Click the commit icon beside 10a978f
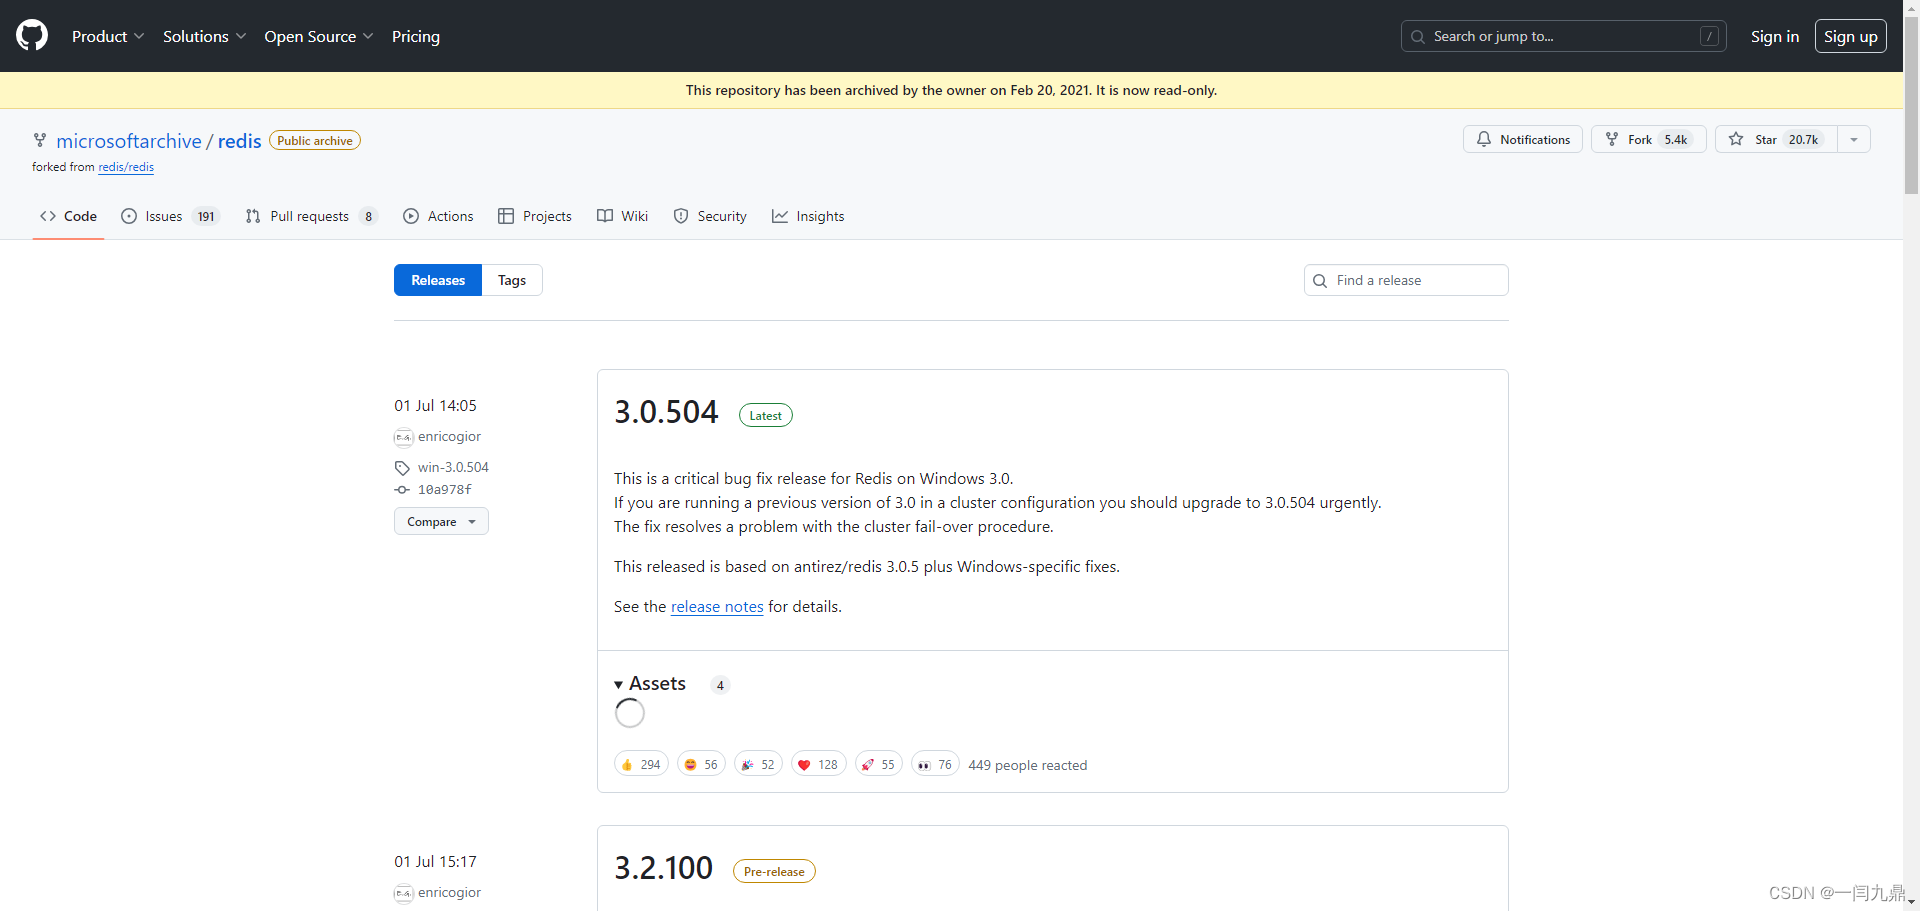 tap(402, 490)
